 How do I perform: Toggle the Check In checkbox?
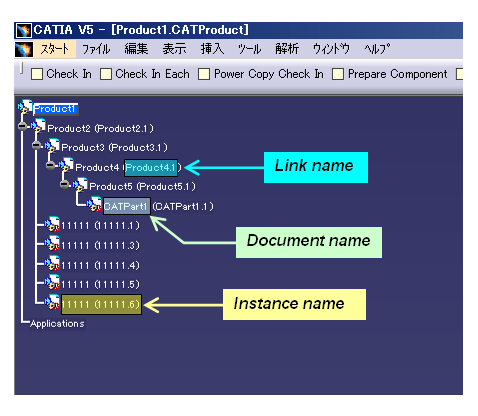(x=37, y=74)
